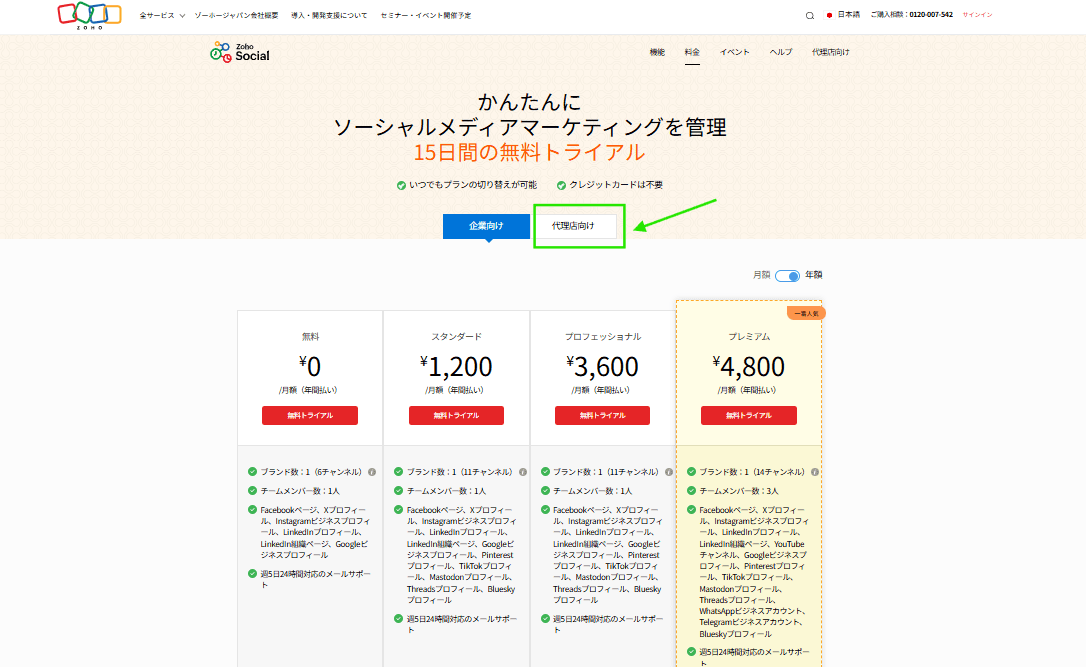The image size is (1086, 667).
Task: Click the Zoho Social product logo
Action: point(240,52)
